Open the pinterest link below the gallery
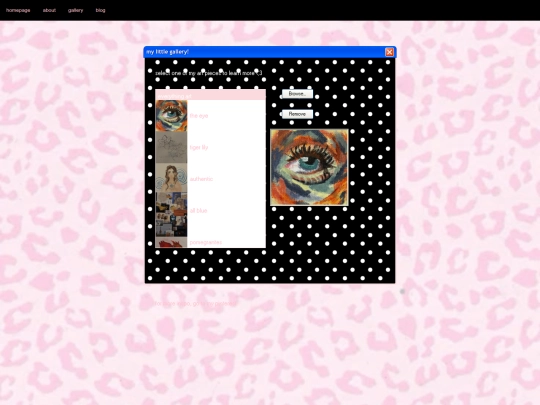540x405 pixels. coord(195,304)
